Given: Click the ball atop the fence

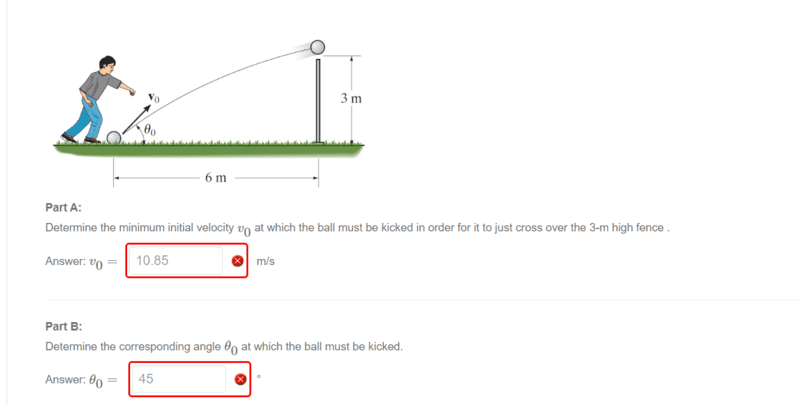Looking at the screenshot, I should 318,46.
